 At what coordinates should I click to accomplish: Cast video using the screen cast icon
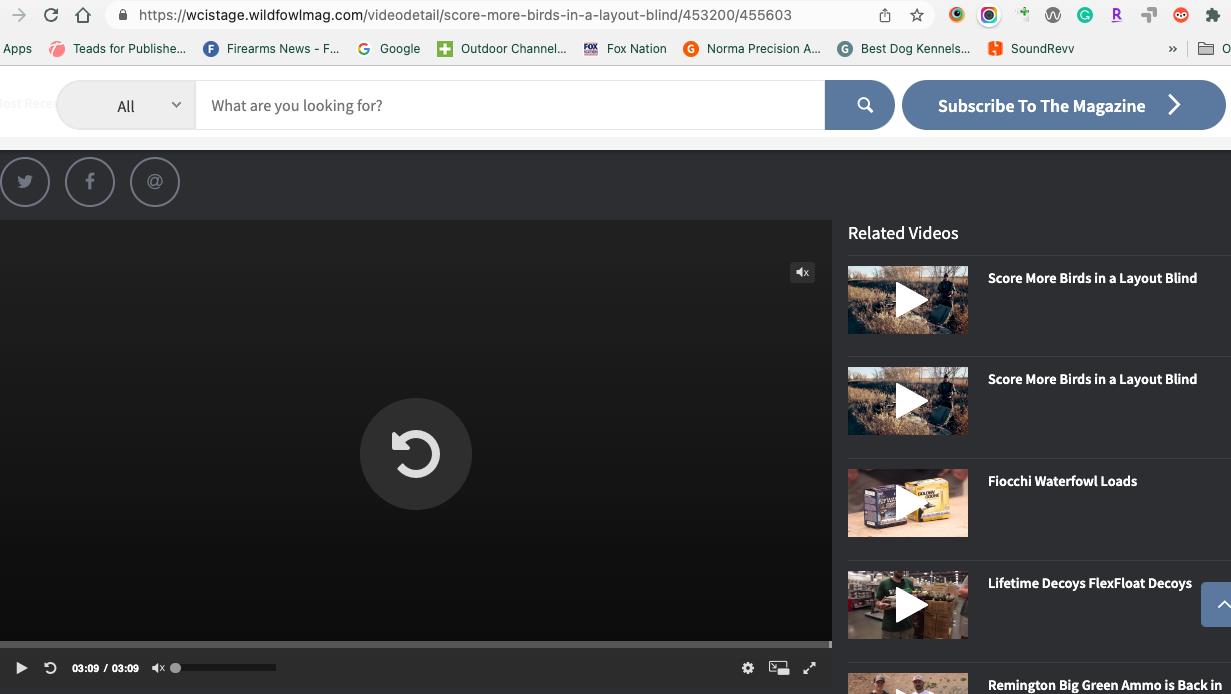[x=779, y=668]
